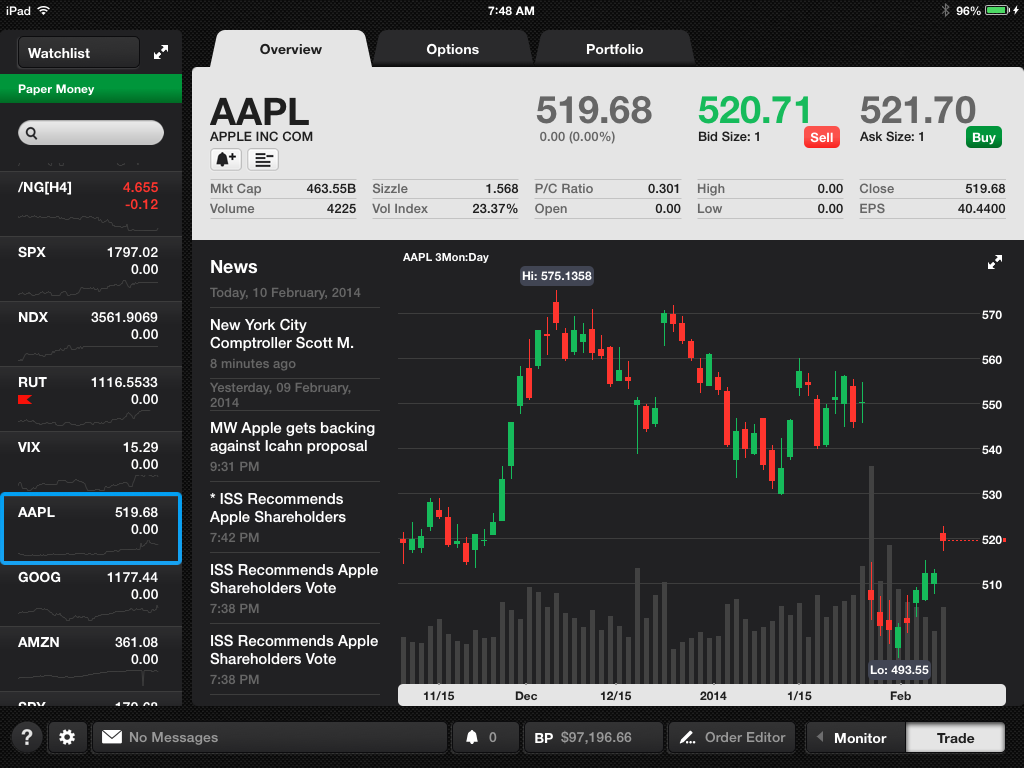Select the Monitor mode
This screenshot has height=768, width=1024.
coord(856,738)
